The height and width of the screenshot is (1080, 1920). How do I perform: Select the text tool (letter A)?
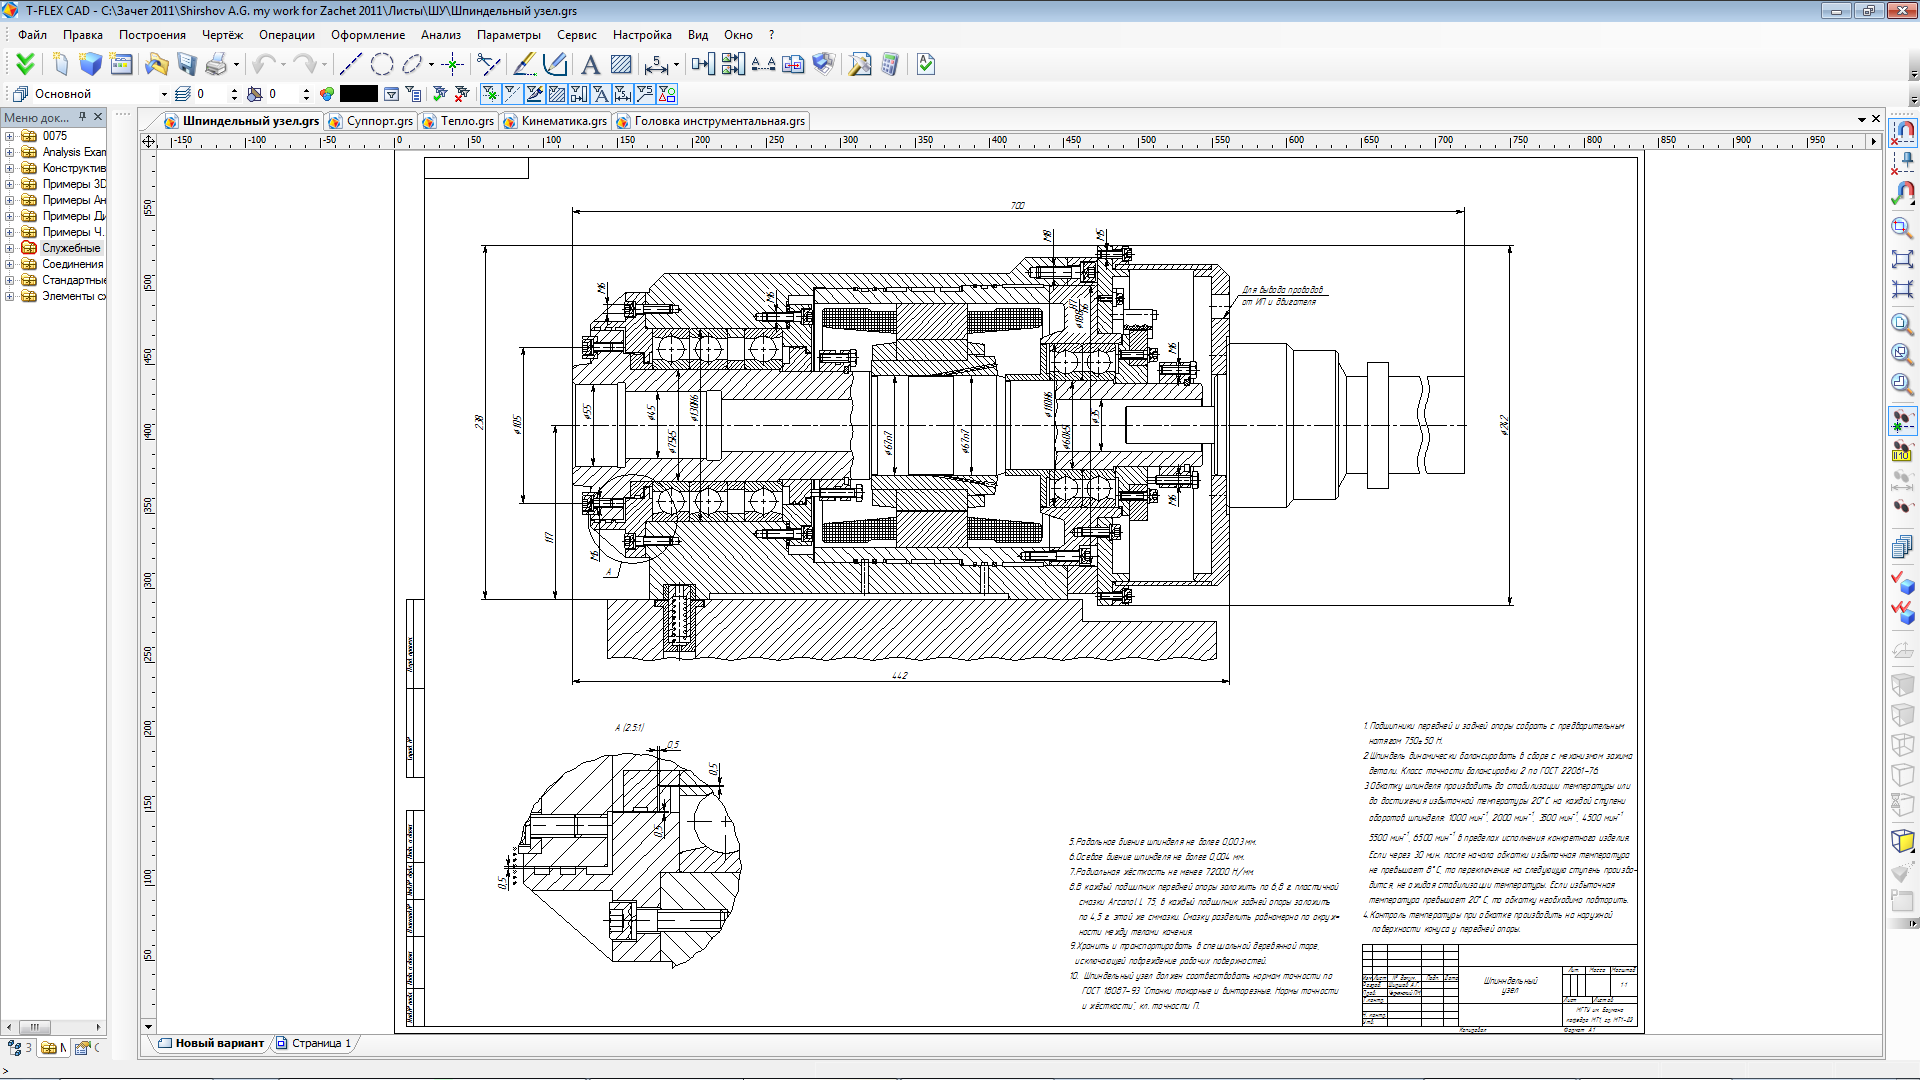coord(590,64)
